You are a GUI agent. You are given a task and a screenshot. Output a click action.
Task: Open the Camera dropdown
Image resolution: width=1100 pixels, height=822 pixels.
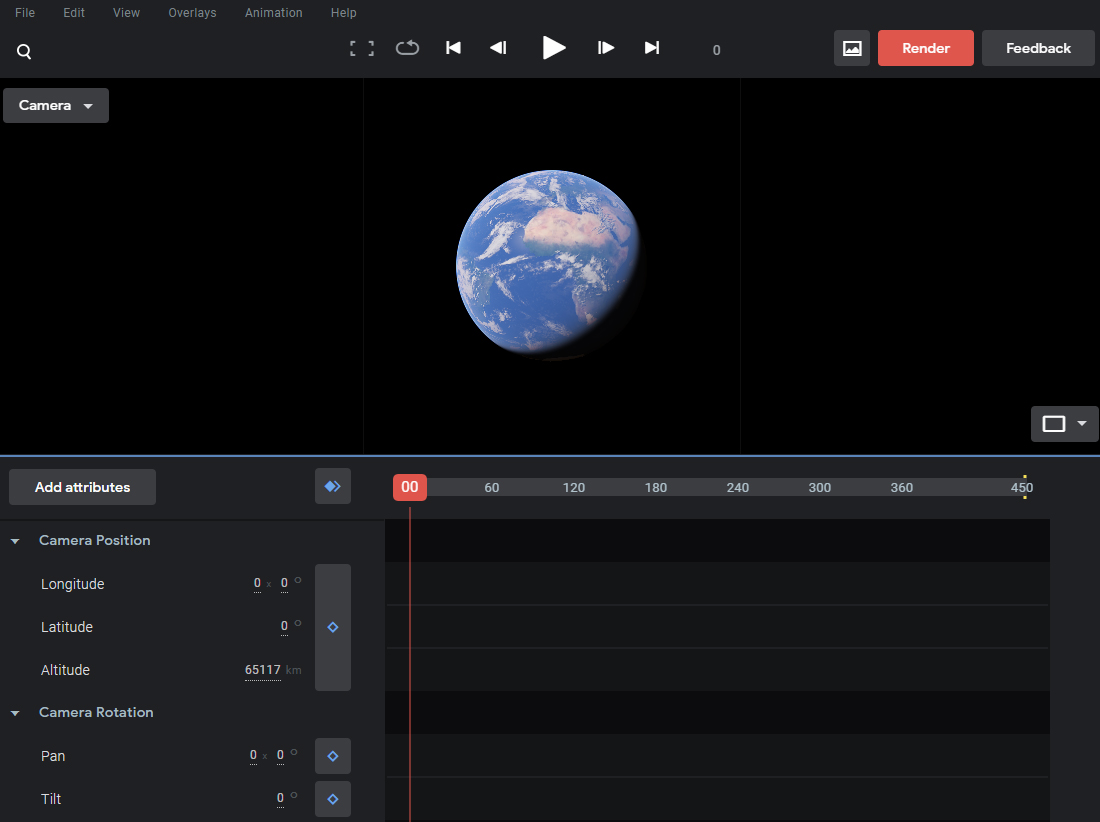[x=56, y=106]
